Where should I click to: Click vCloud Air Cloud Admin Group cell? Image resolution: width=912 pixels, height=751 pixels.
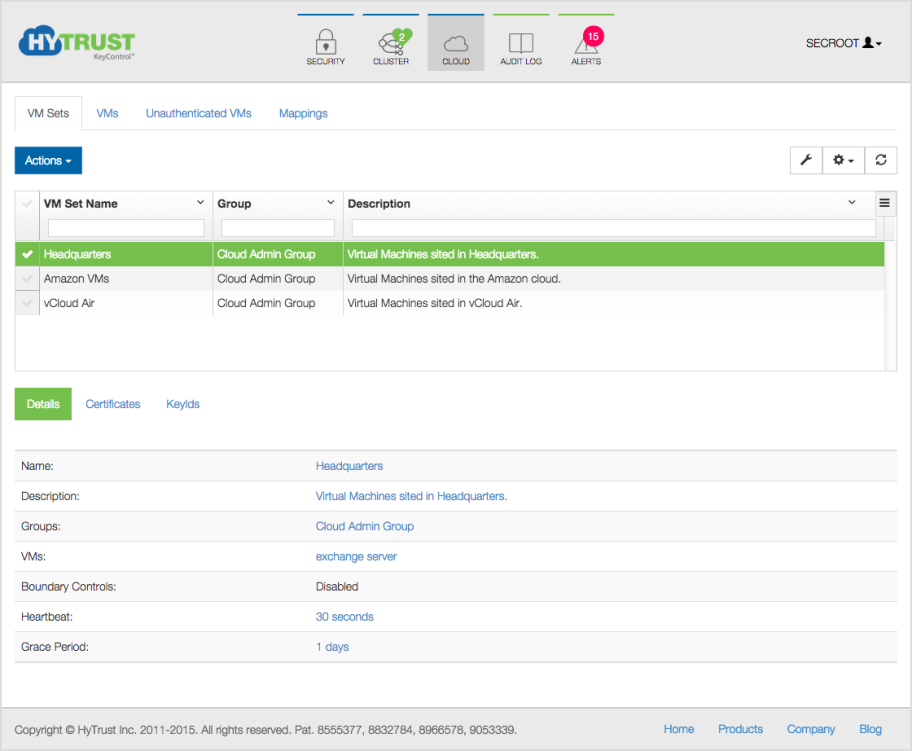tap(278, 303)
